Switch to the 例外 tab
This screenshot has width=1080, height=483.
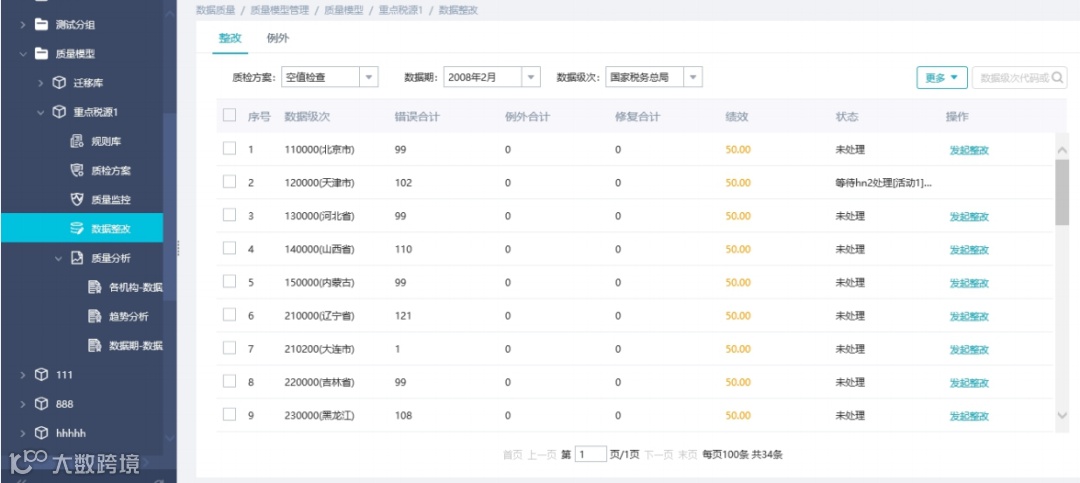point(278,39)
